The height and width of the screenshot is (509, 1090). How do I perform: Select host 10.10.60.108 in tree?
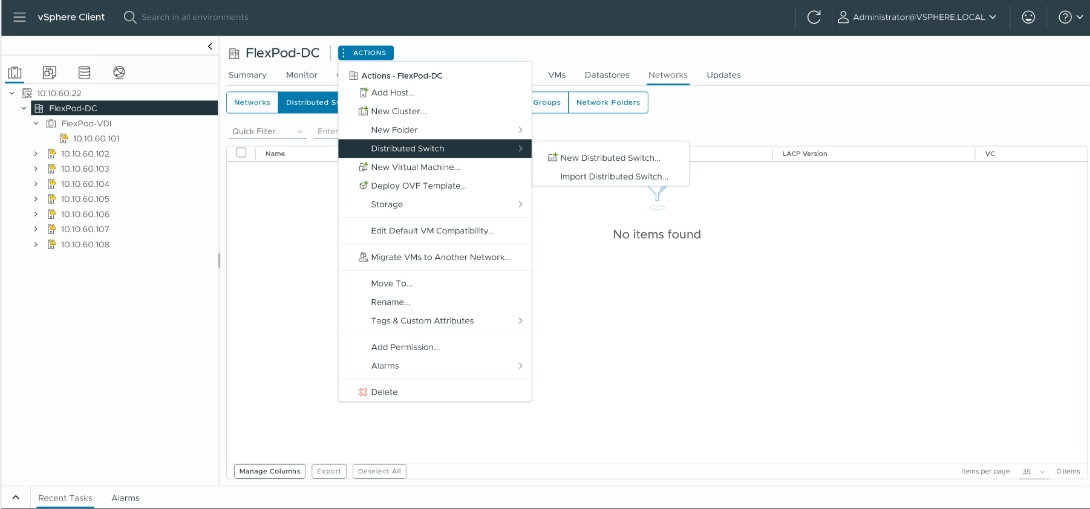(84, 245)
